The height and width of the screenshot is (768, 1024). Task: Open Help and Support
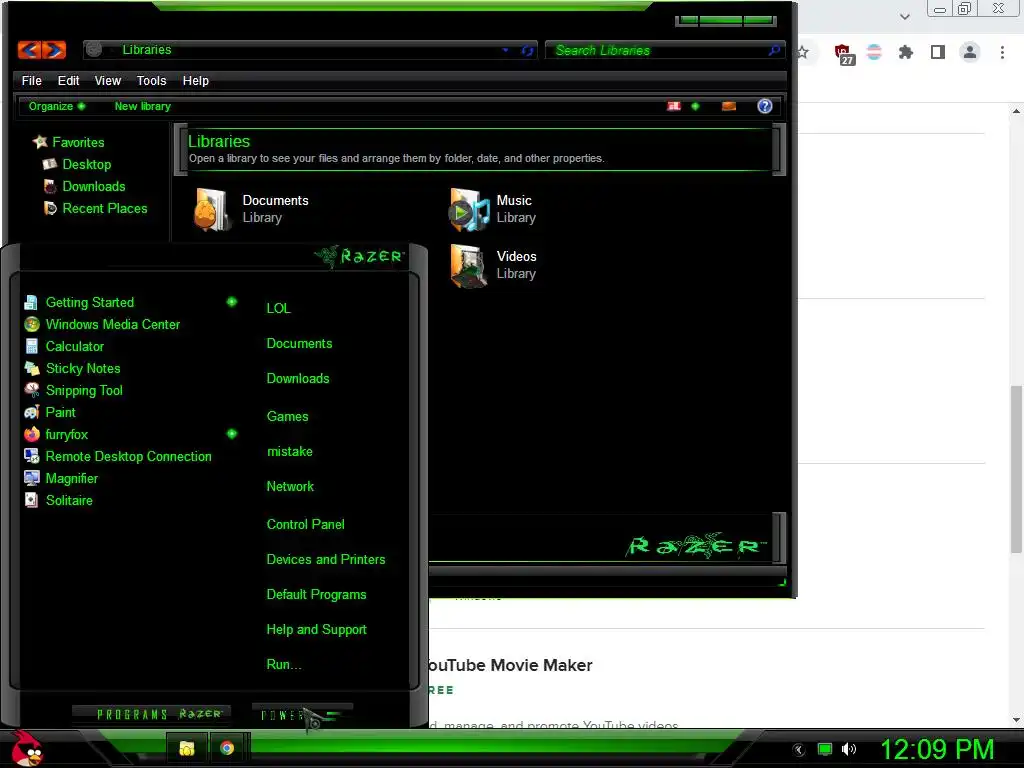click(x=316, y=630)
